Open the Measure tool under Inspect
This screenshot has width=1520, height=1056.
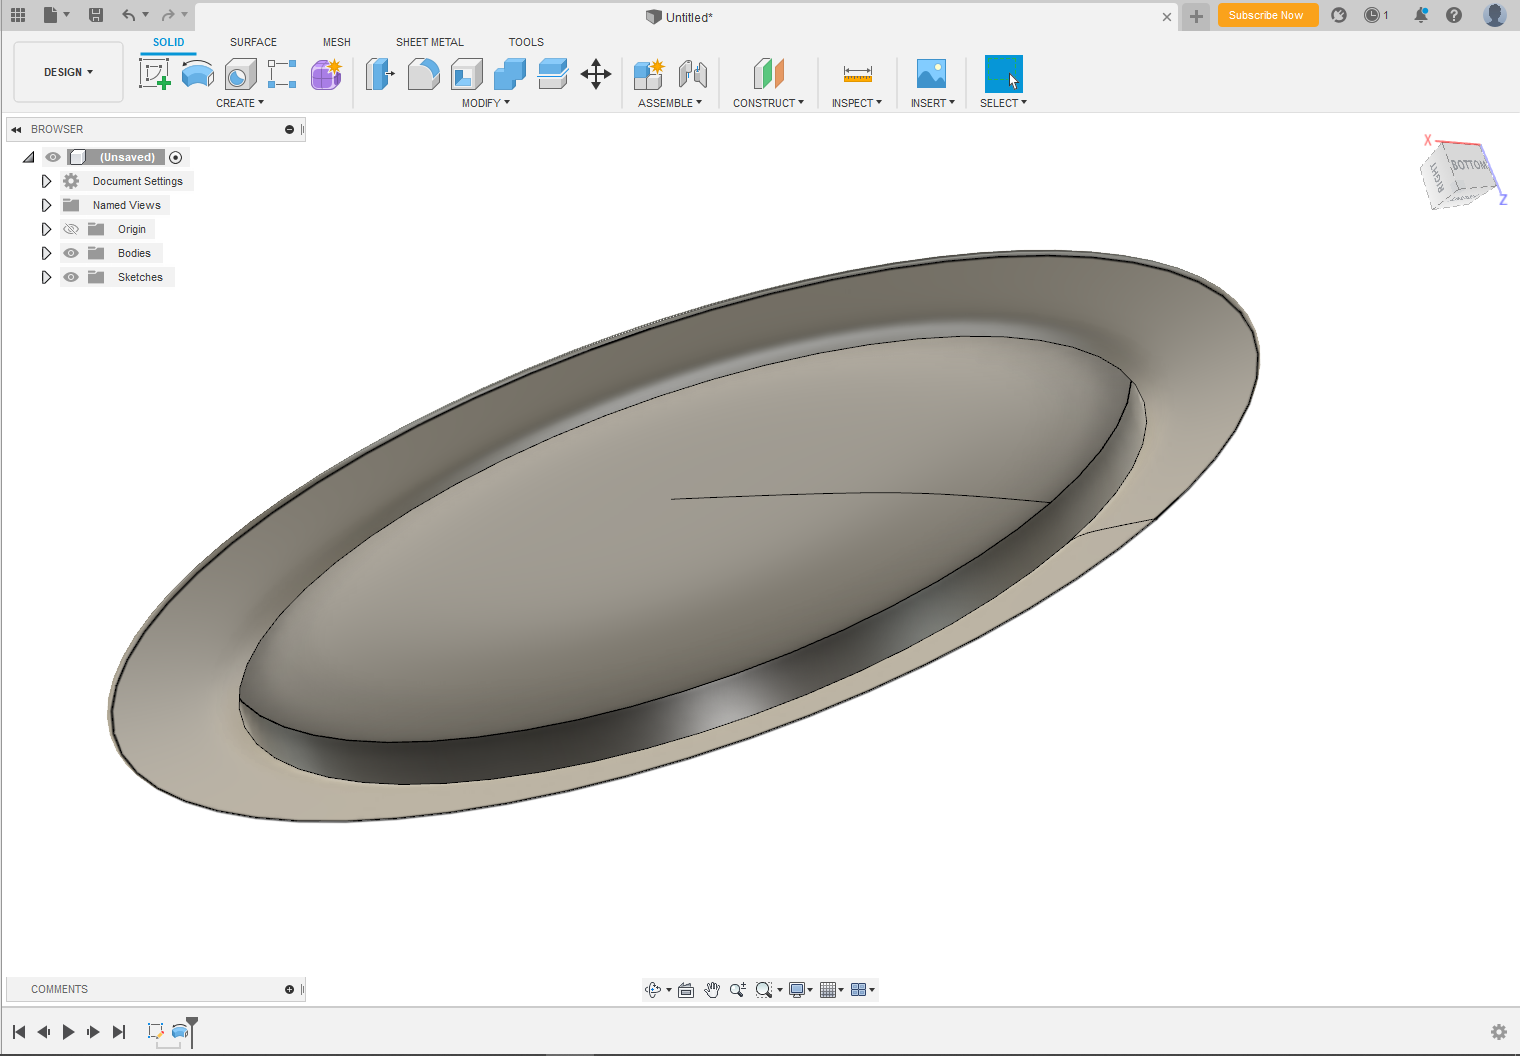pos(857,74)
